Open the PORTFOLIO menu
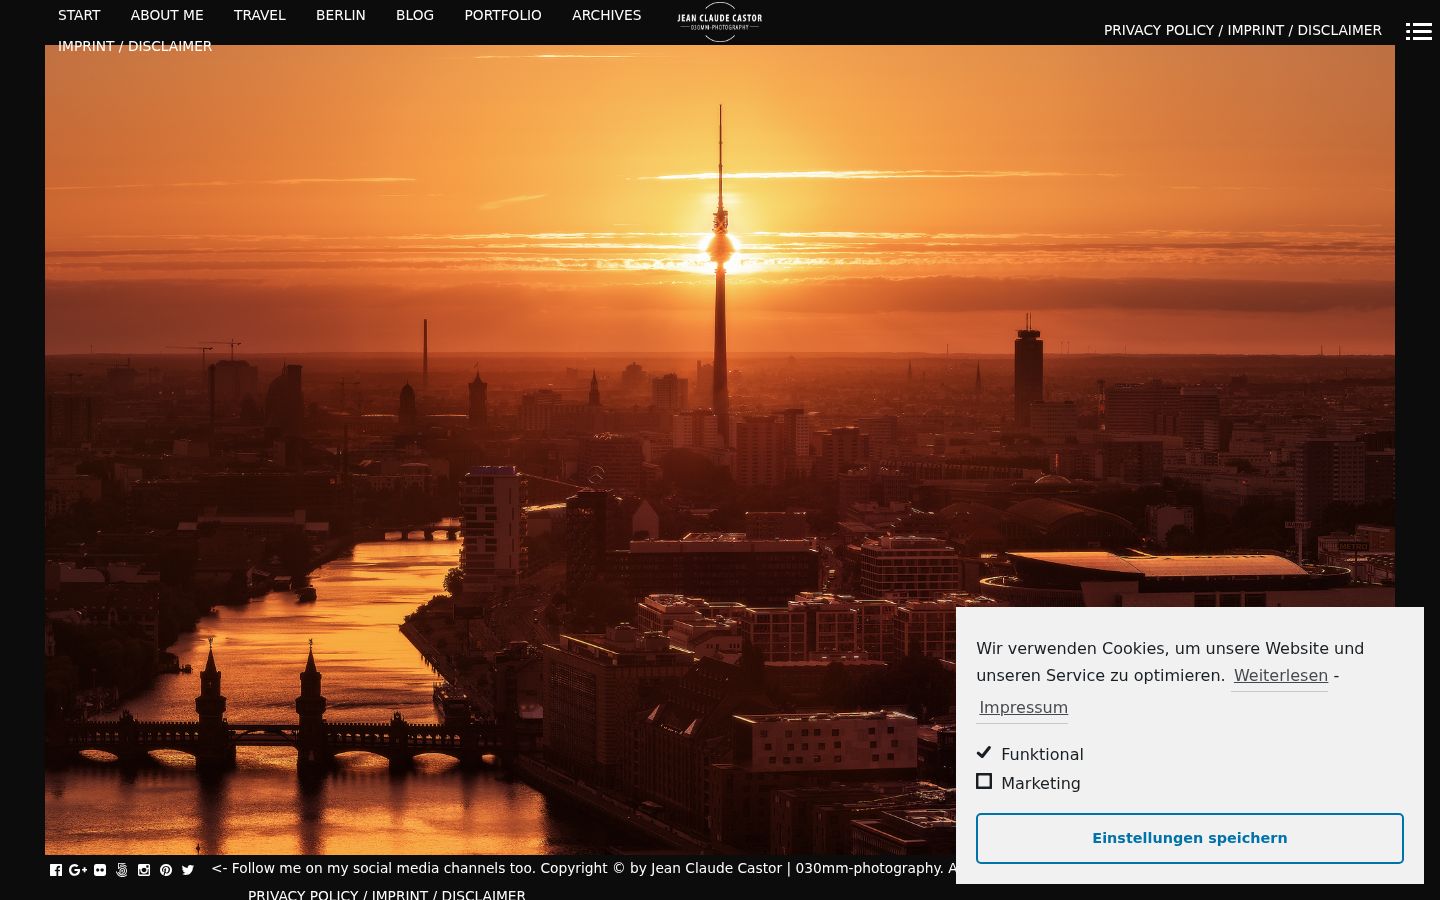This screenshot has width=1440, height=900. click(503, 15)
